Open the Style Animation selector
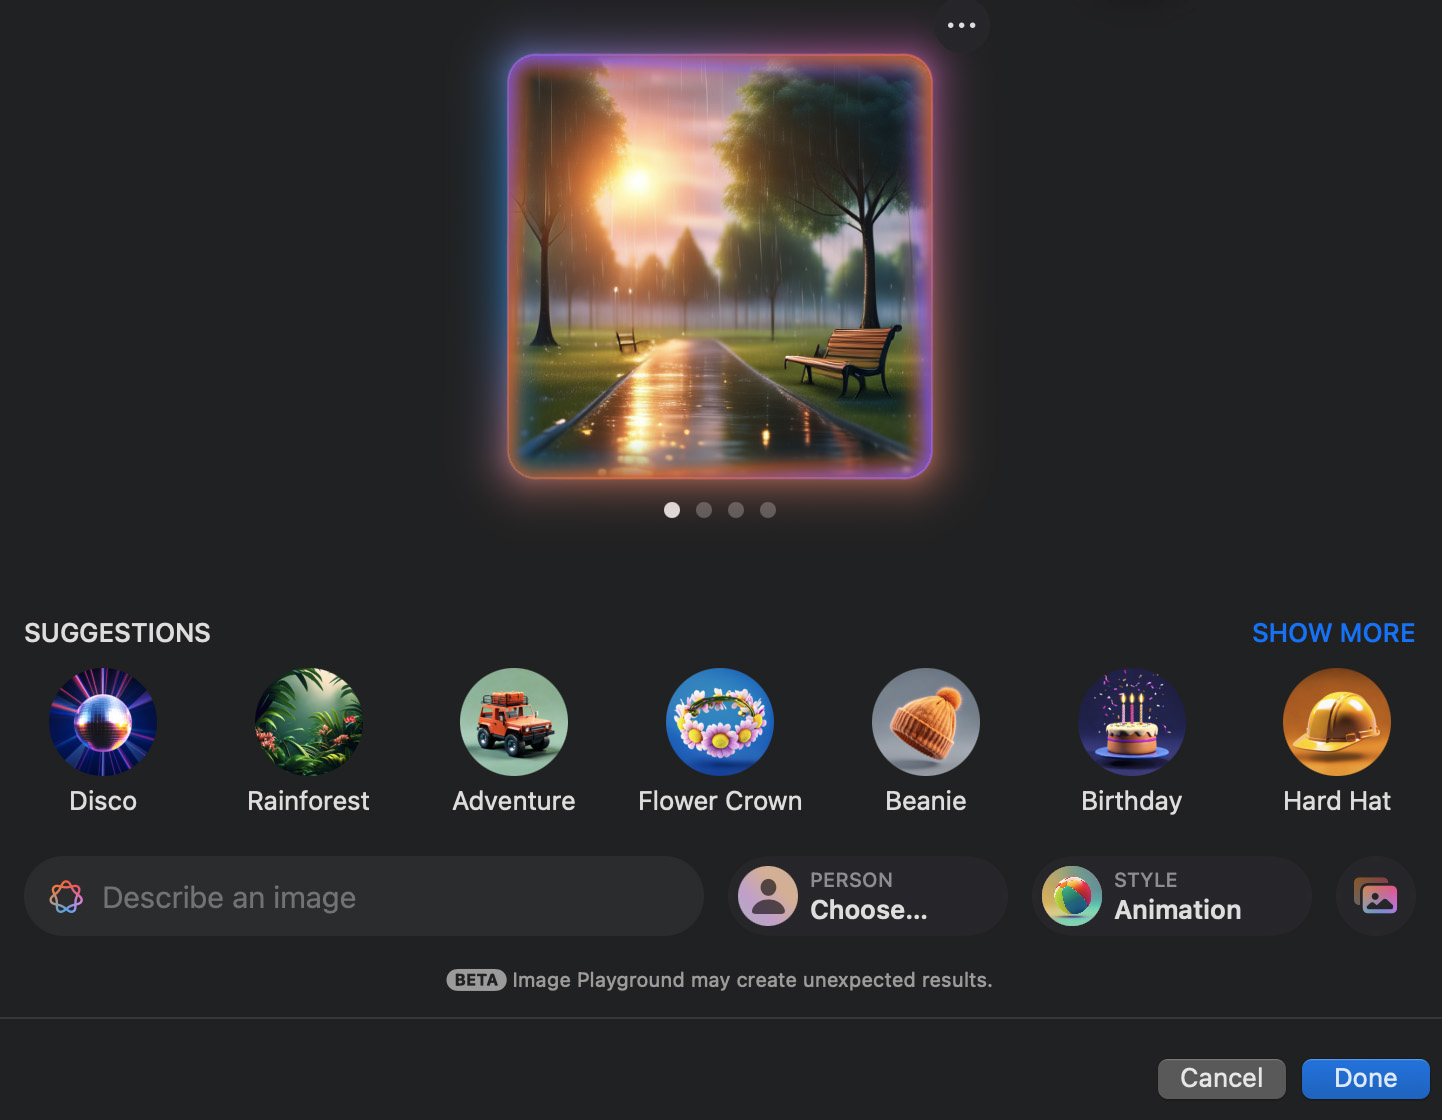 pos(1172,896)
